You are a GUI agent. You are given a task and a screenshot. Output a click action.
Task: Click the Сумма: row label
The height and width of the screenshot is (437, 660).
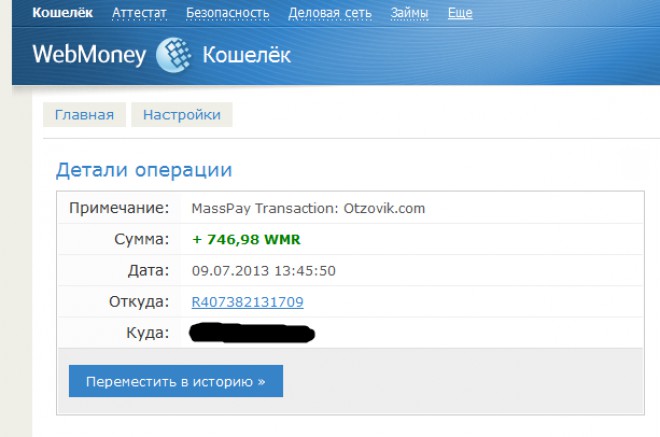point(141,239)
